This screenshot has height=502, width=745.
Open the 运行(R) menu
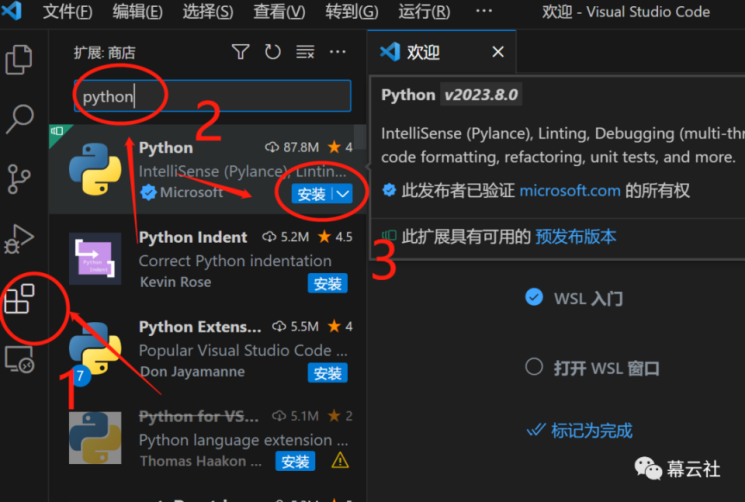point(424,12)
